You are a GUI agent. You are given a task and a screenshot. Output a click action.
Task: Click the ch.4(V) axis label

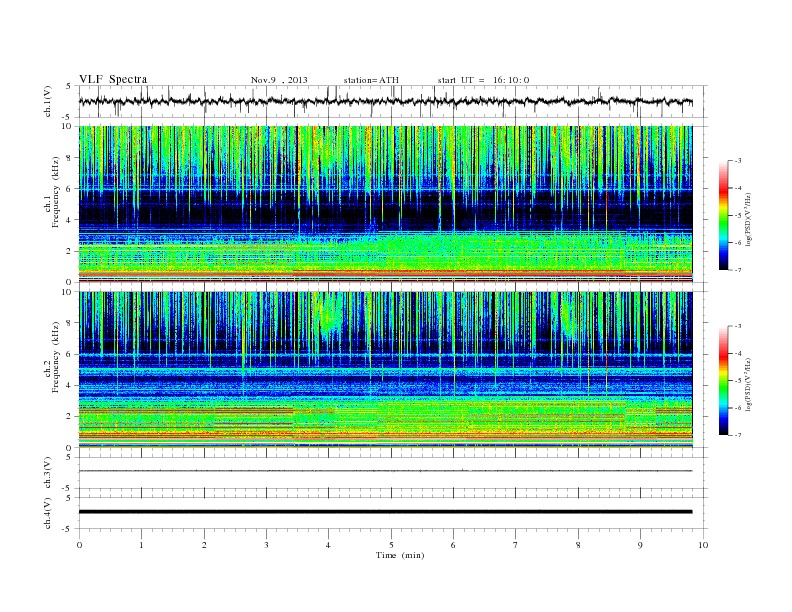click(x=47, y=513)
